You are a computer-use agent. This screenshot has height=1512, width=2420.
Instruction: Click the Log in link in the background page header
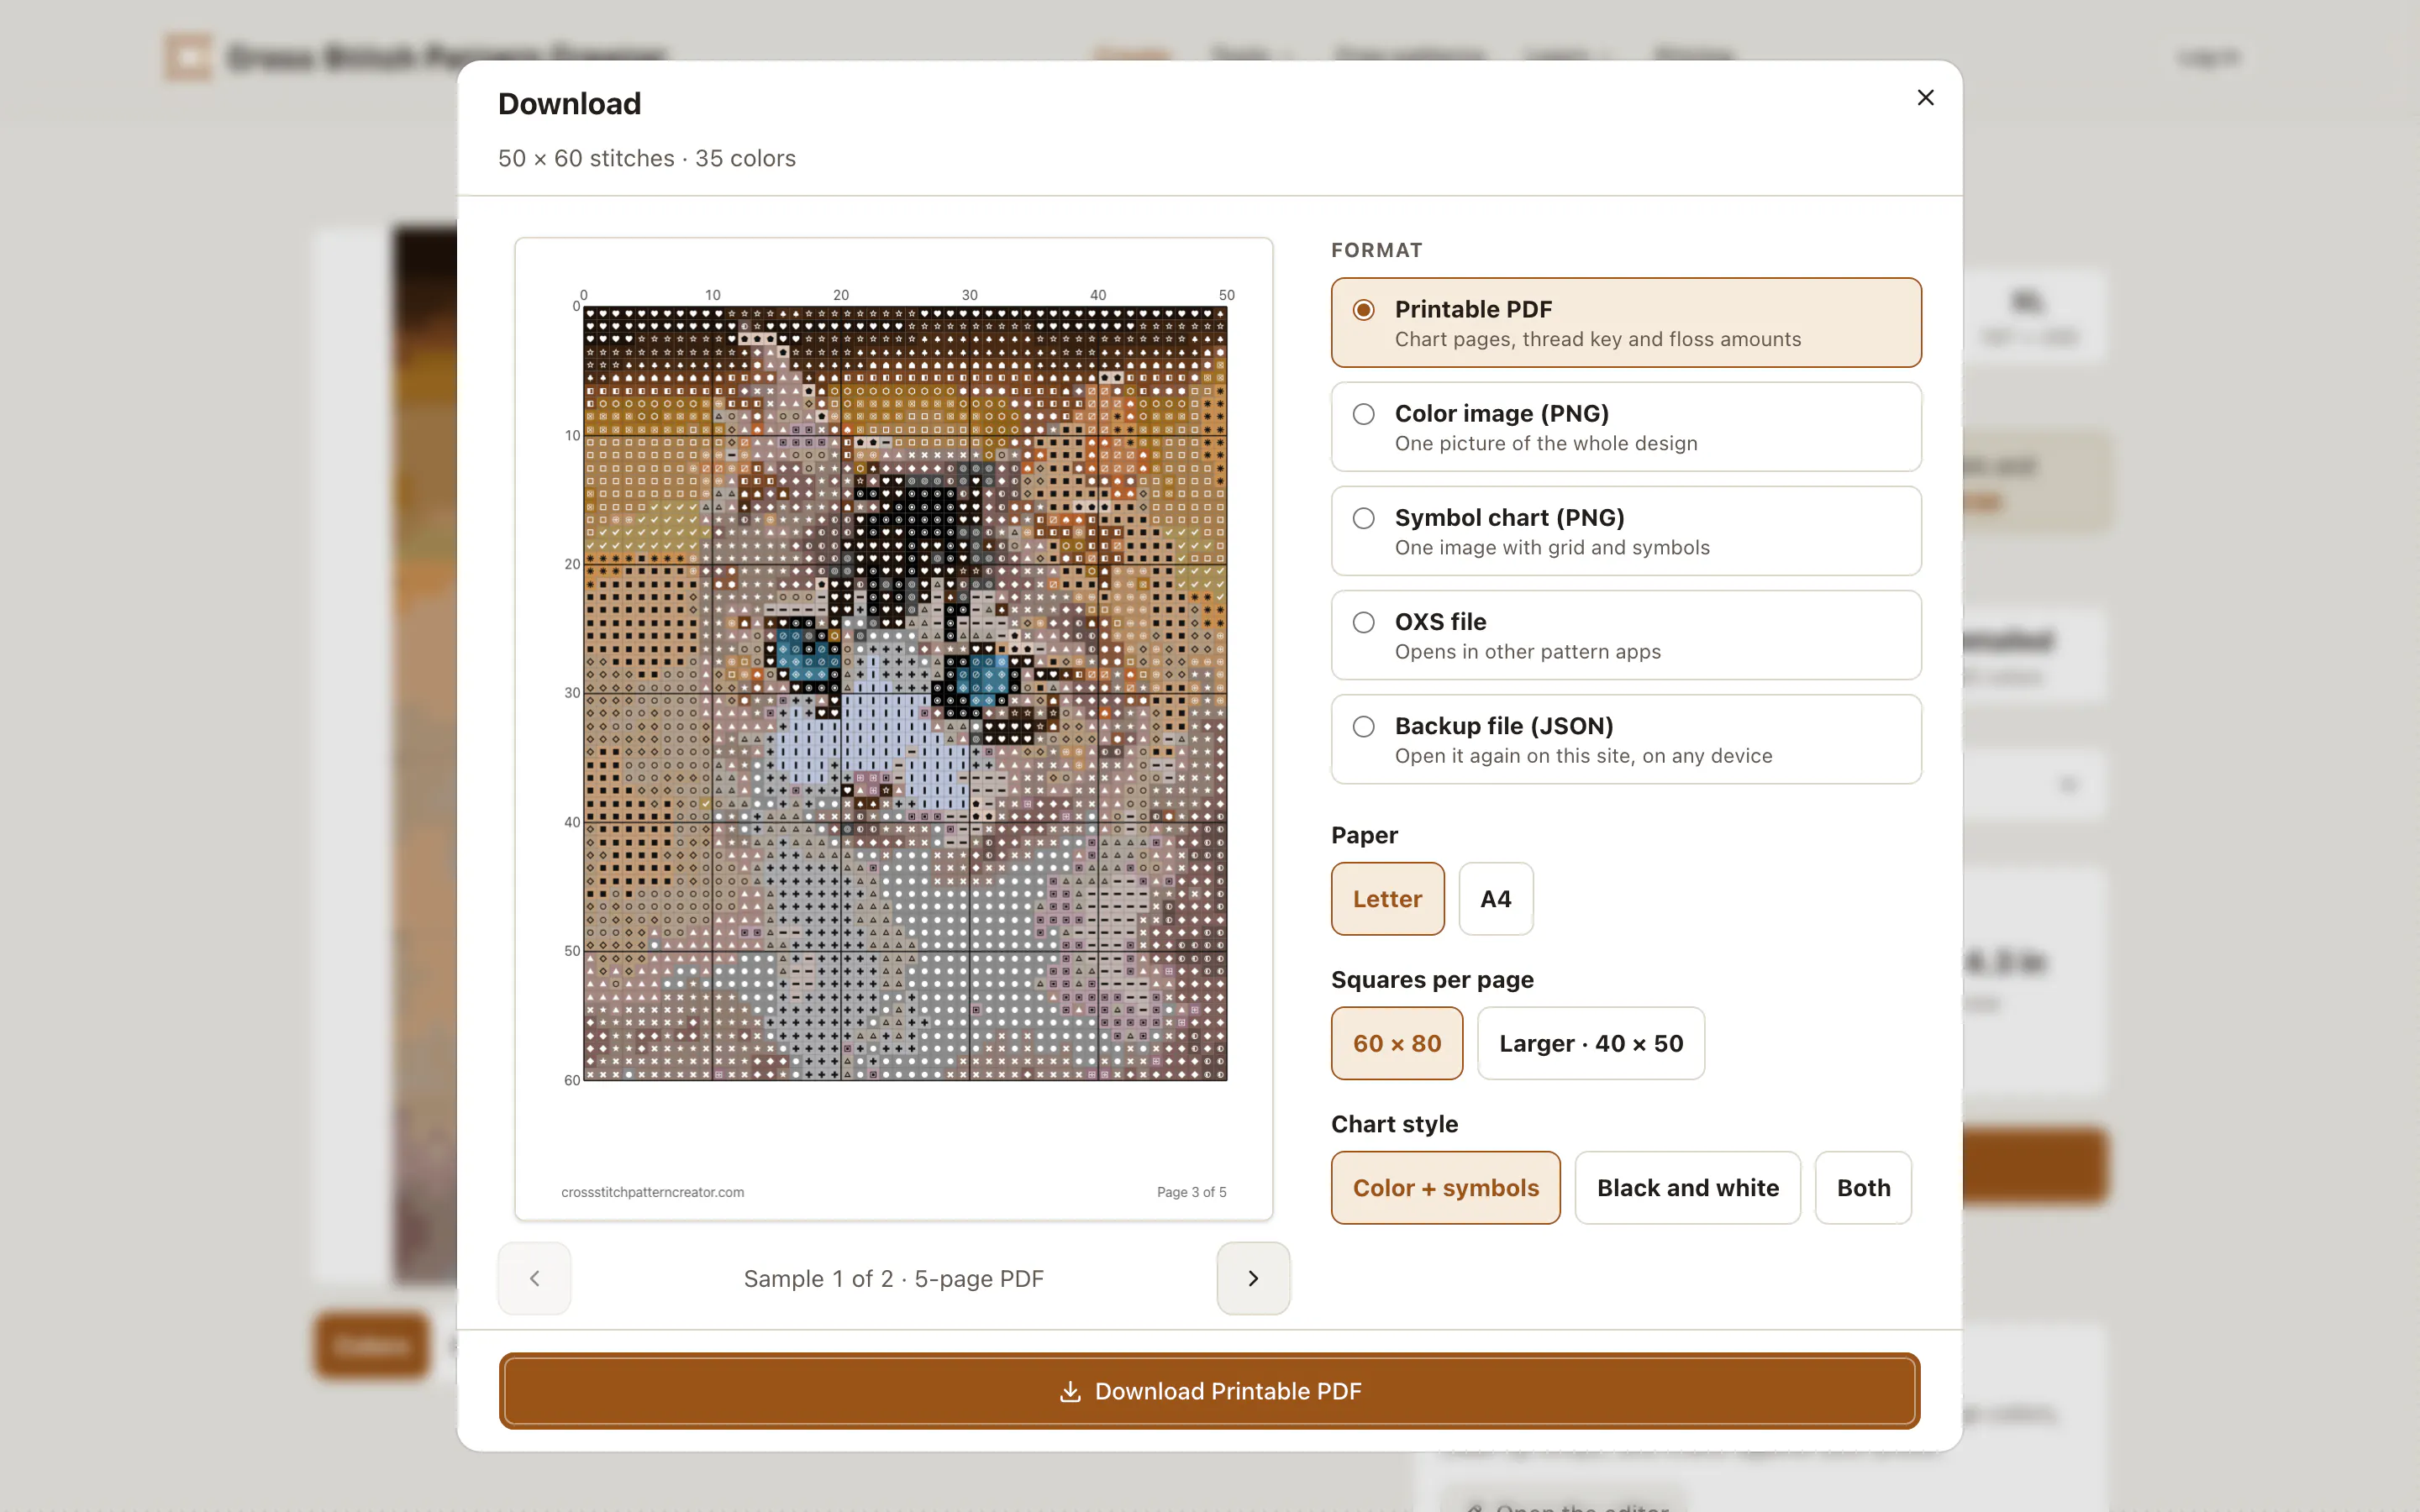tap(2208, 57)
